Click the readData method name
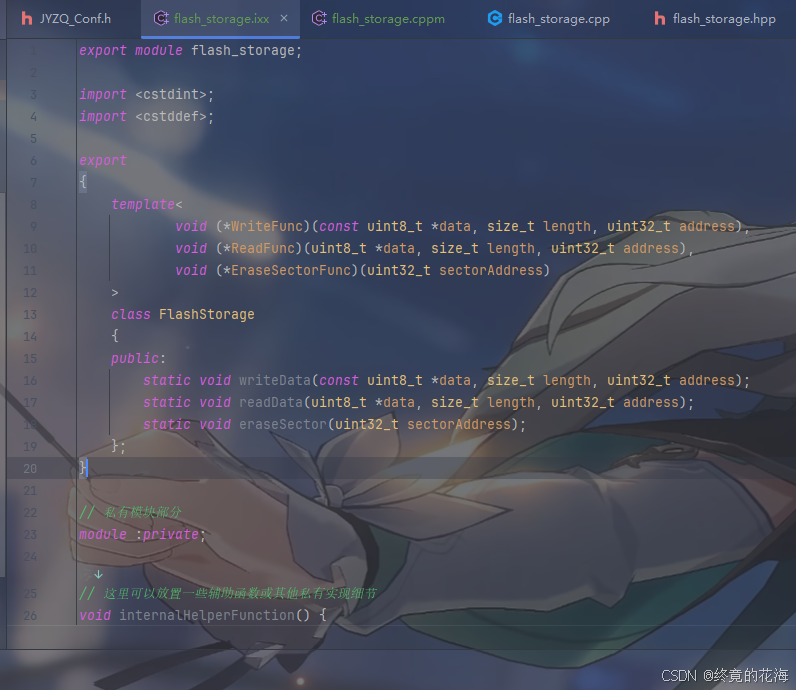 [x=271, y=402]
